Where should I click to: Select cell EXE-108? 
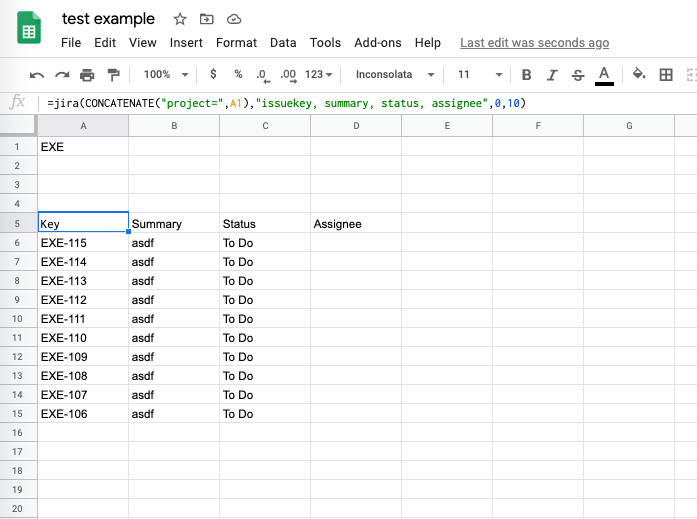83,375
